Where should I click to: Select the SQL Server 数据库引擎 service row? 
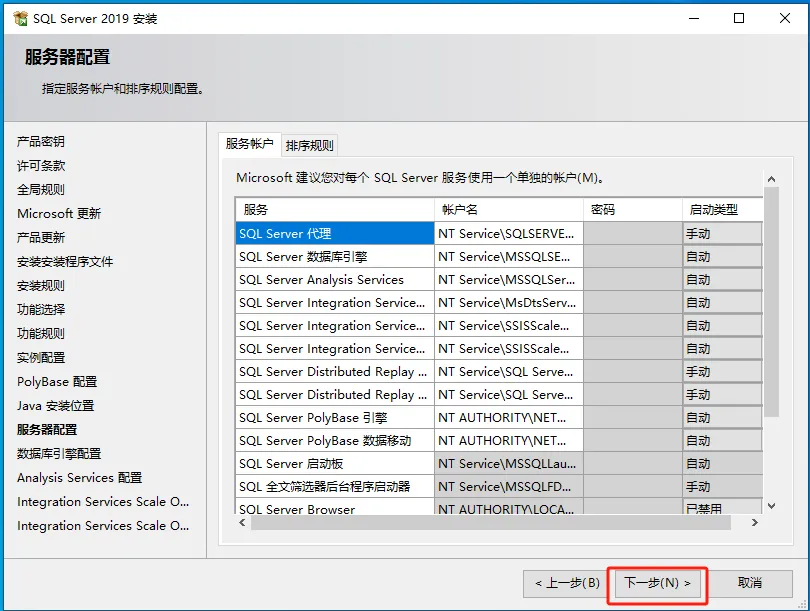pyautogui.click(x=335, y=257)
